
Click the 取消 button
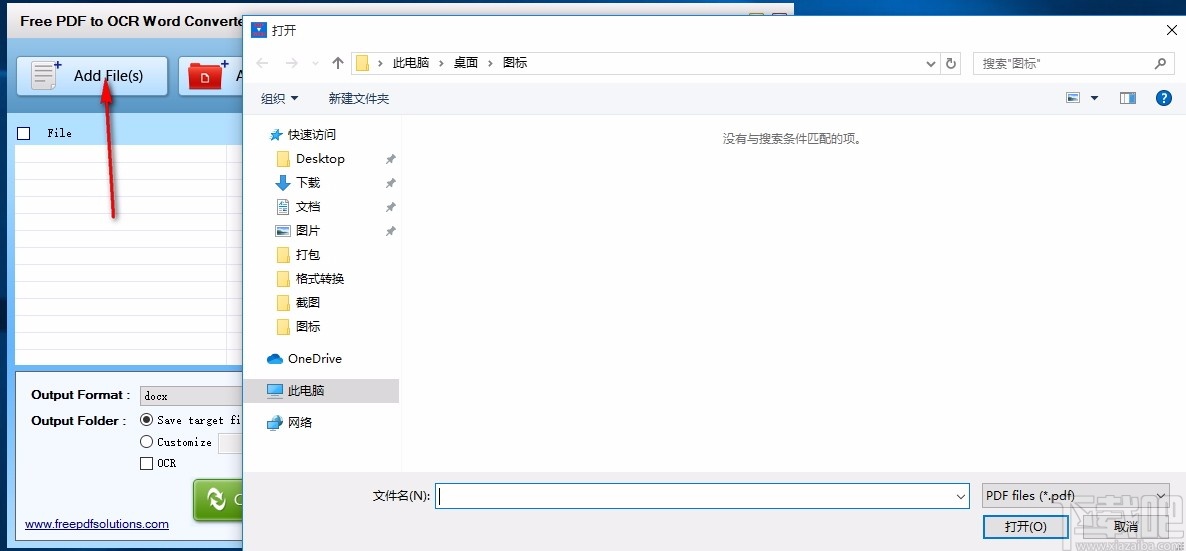pos(1125,526)
